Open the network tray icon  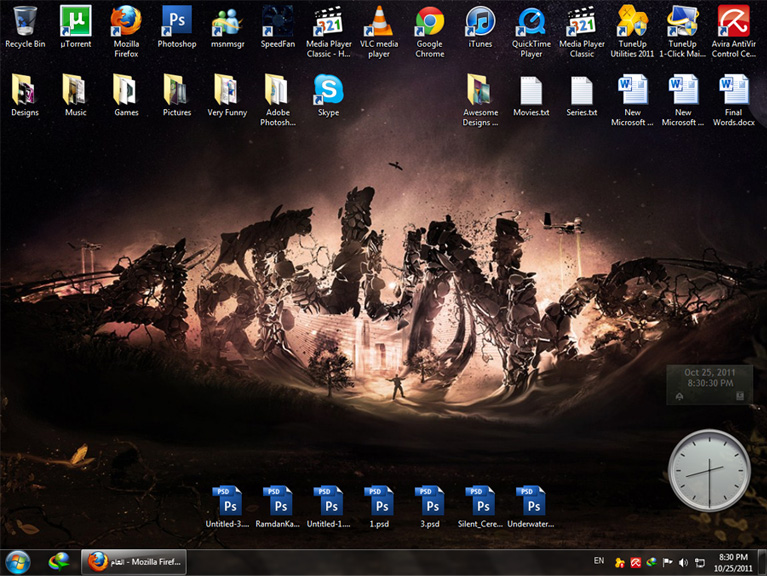pyautogui.click(x=700, y=563)
